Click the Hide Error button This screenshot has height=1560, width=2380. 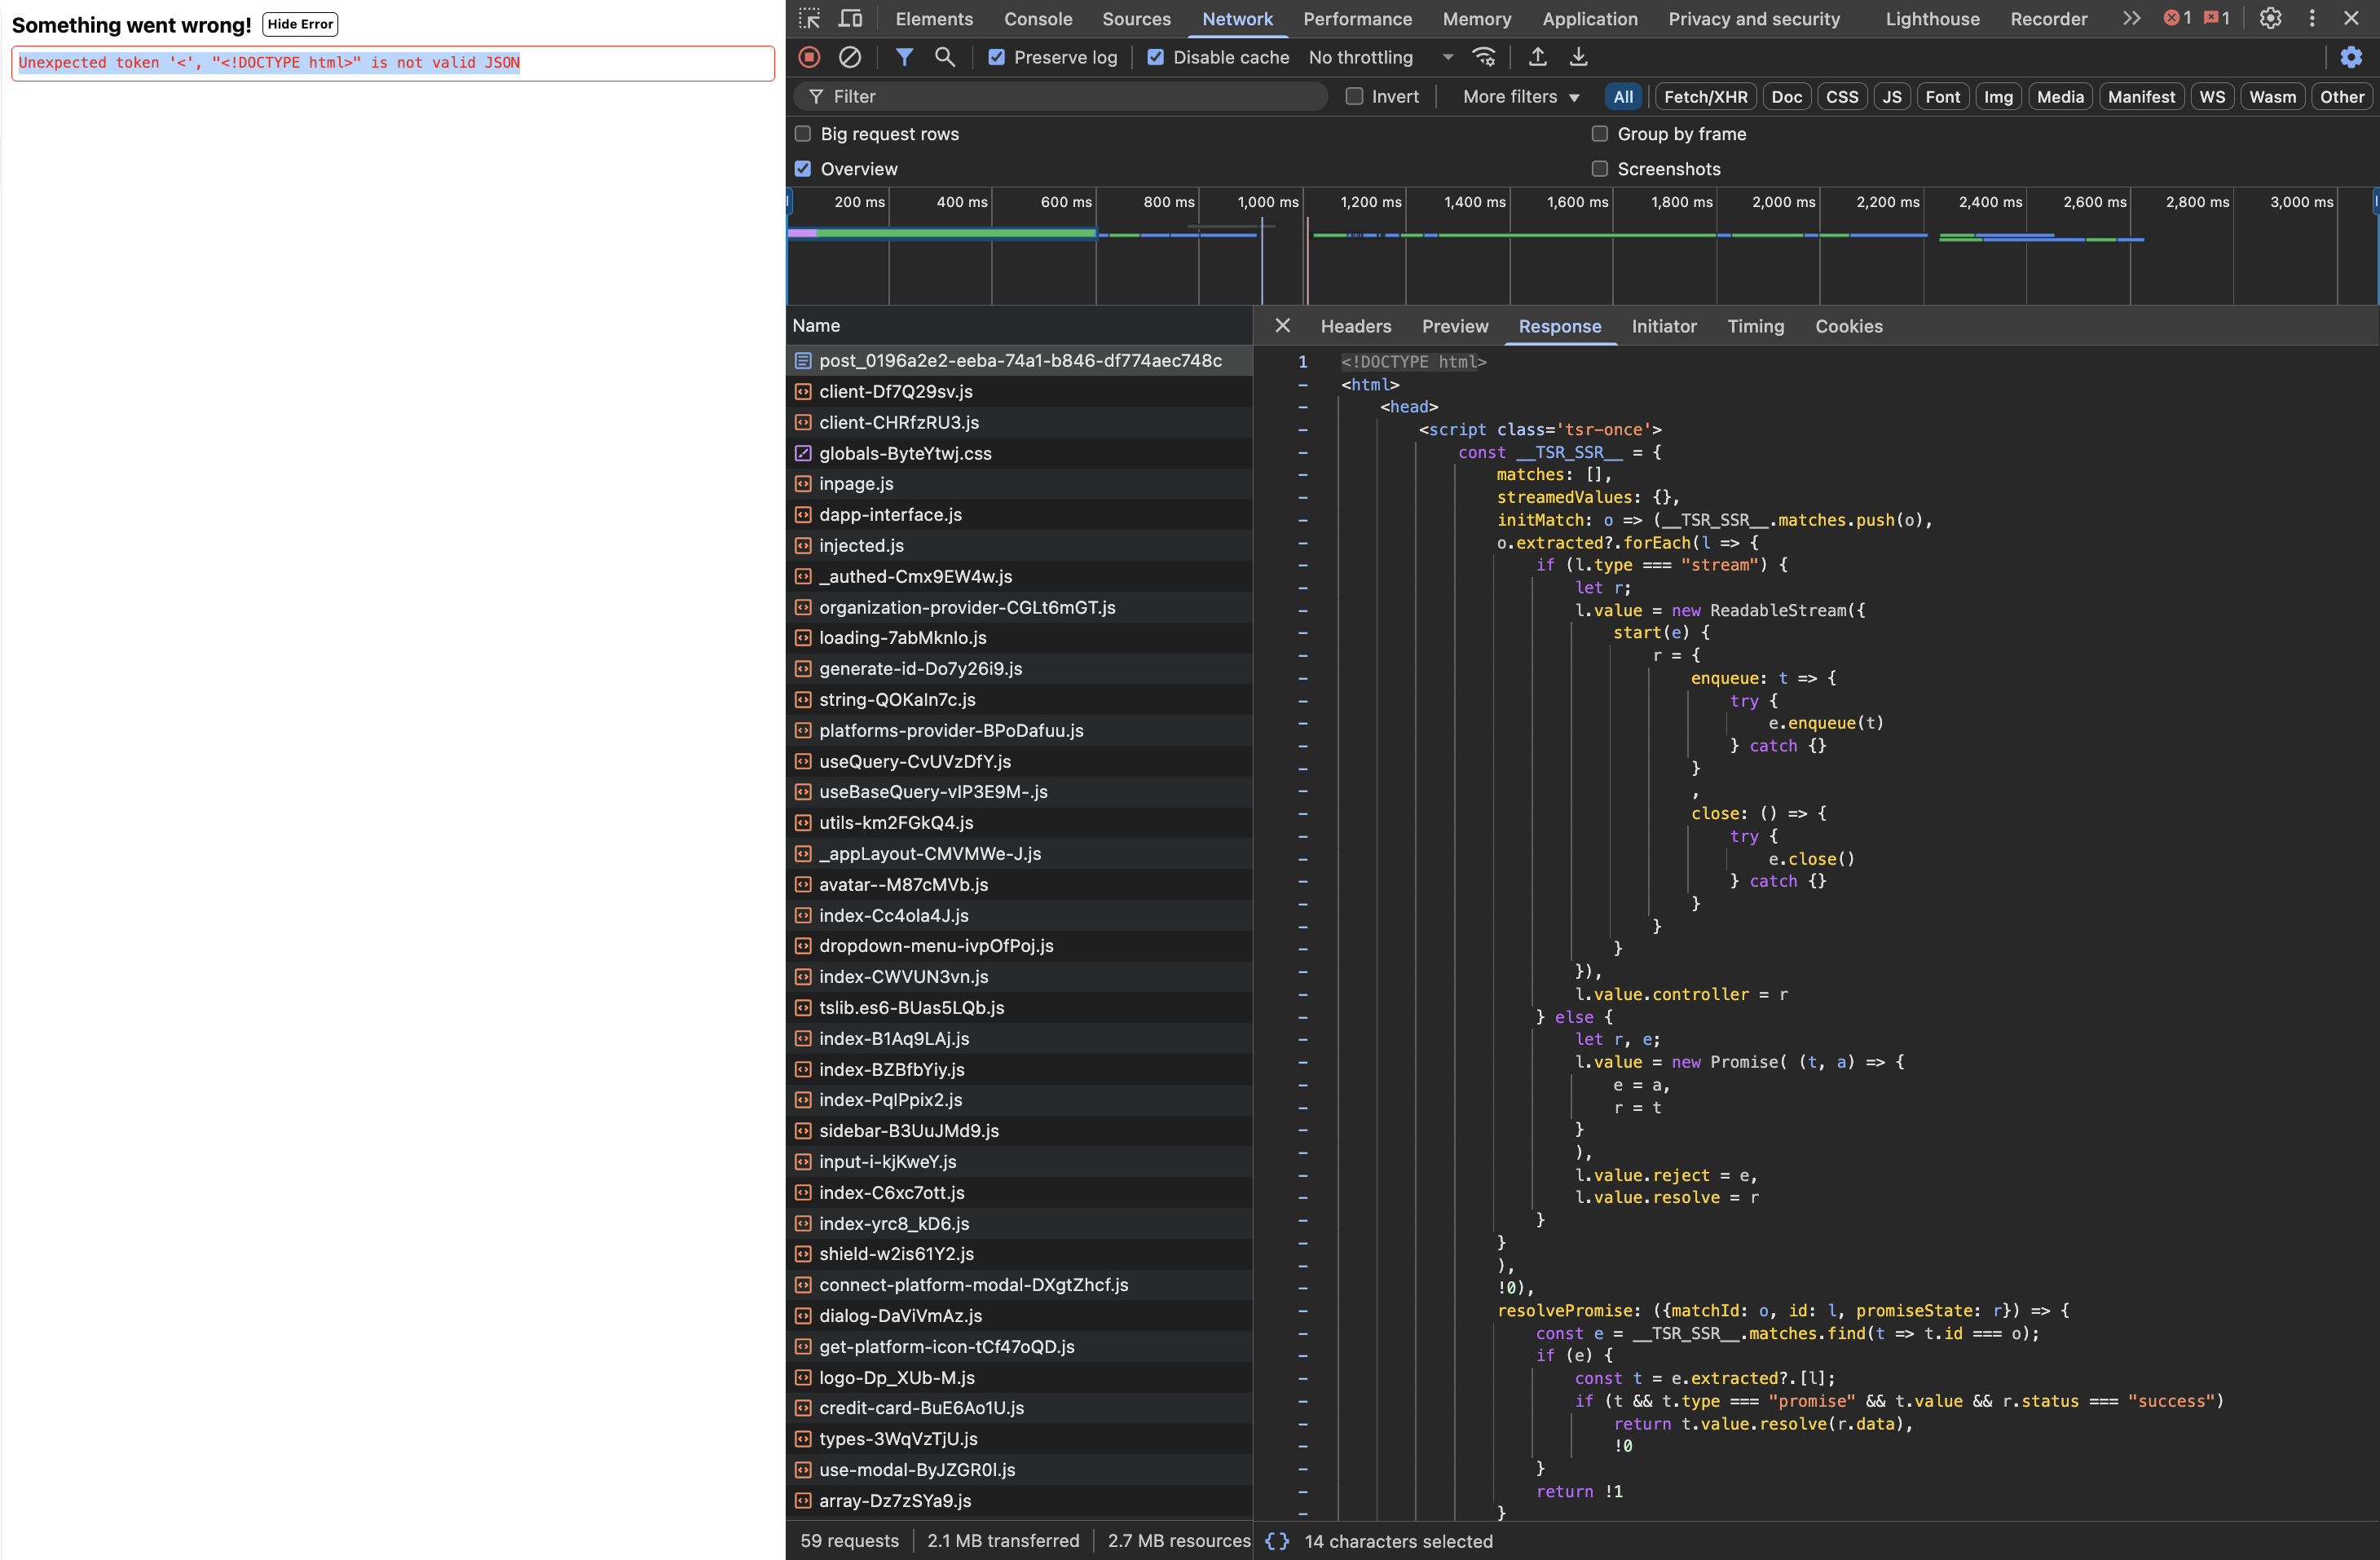(300, 24)
